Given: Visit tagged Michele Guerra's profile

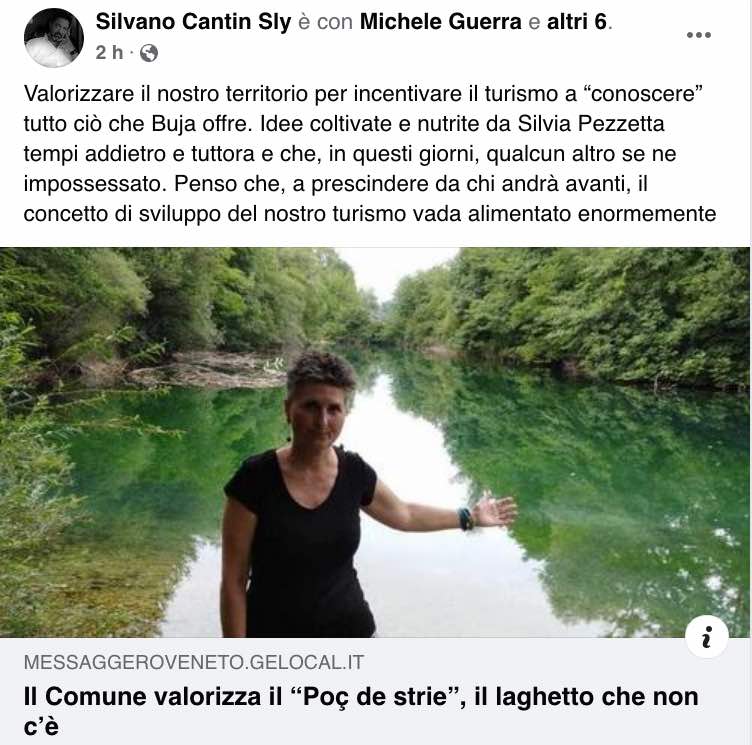Looking at the screenshot, I should click(440, 22).
